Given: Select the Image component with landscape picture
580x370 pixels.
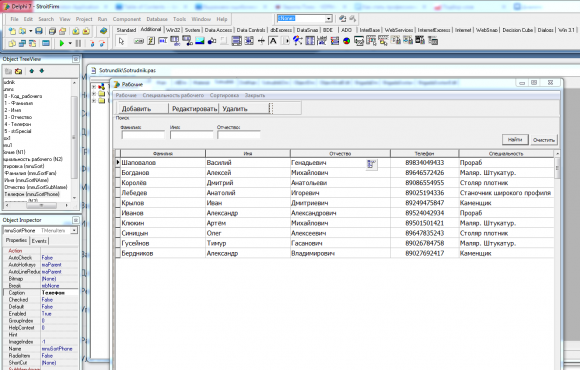Looking at the screenshot, I should 200,41.
